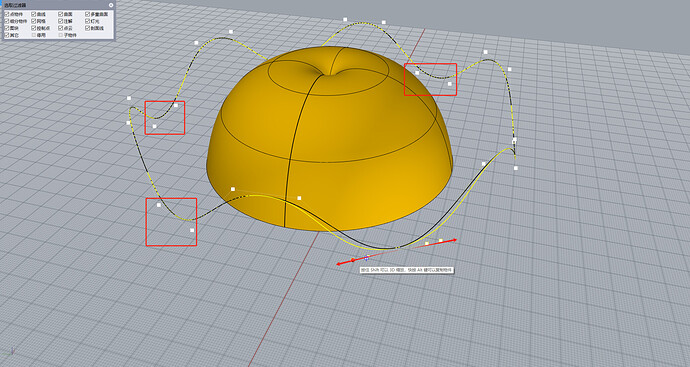The width and height of the screenshot is (690, 367).
Task: Enable the 子物件 checkbox
Action: pos(61,35)
